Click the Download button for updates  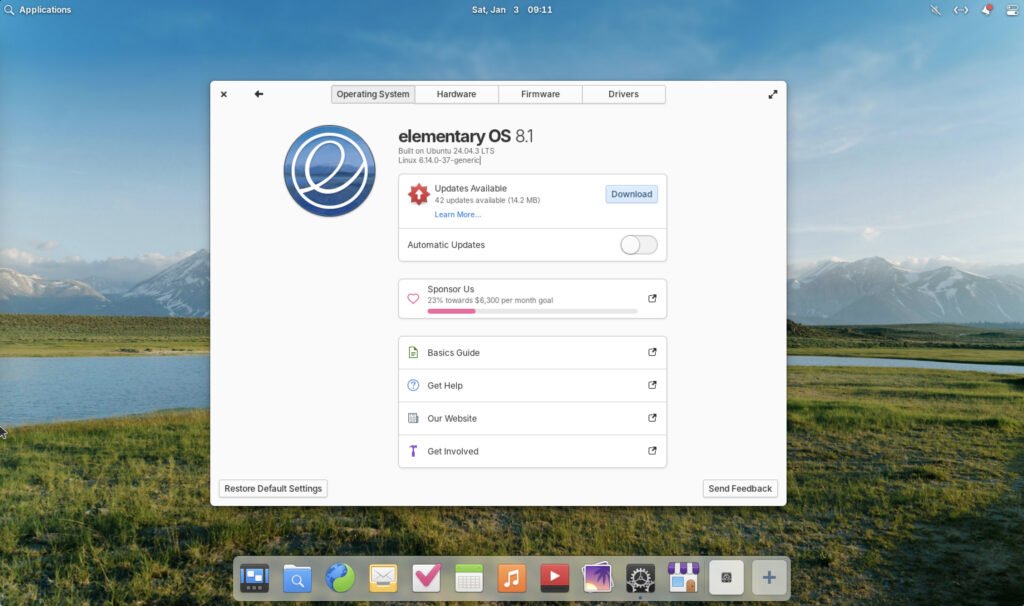[631, 194]
